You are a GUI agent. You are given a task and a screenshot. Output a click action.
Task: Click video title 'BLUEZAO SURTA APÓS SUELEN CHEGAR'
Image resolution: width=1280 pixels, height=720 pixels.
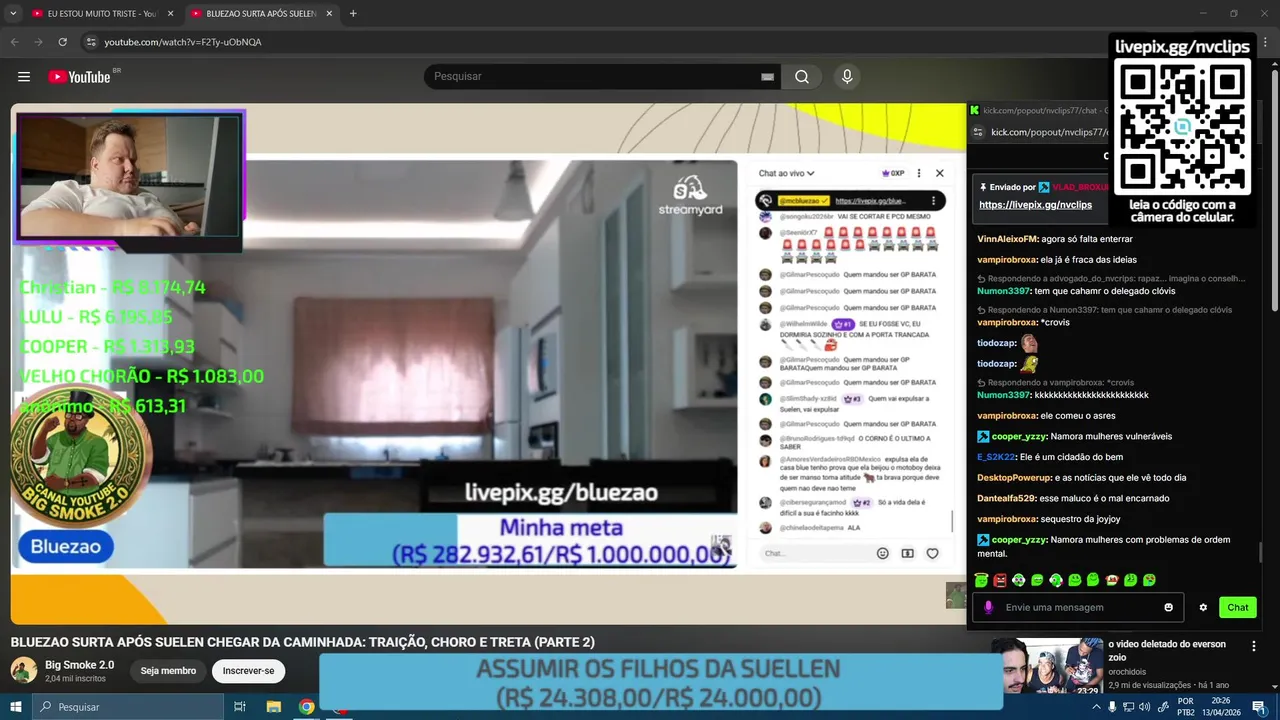[x=303, y=642]
